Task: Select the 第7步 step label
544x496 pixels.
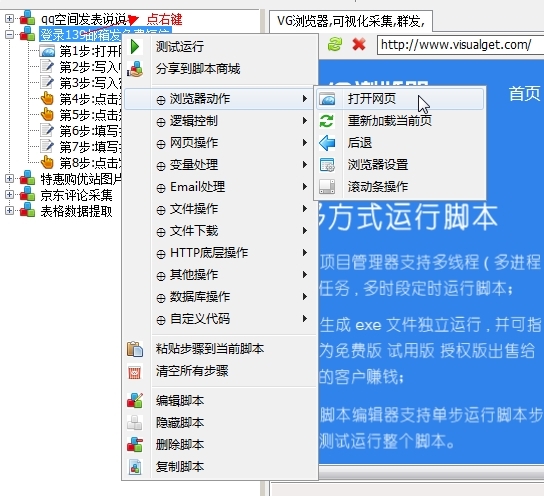Action: 90,146
